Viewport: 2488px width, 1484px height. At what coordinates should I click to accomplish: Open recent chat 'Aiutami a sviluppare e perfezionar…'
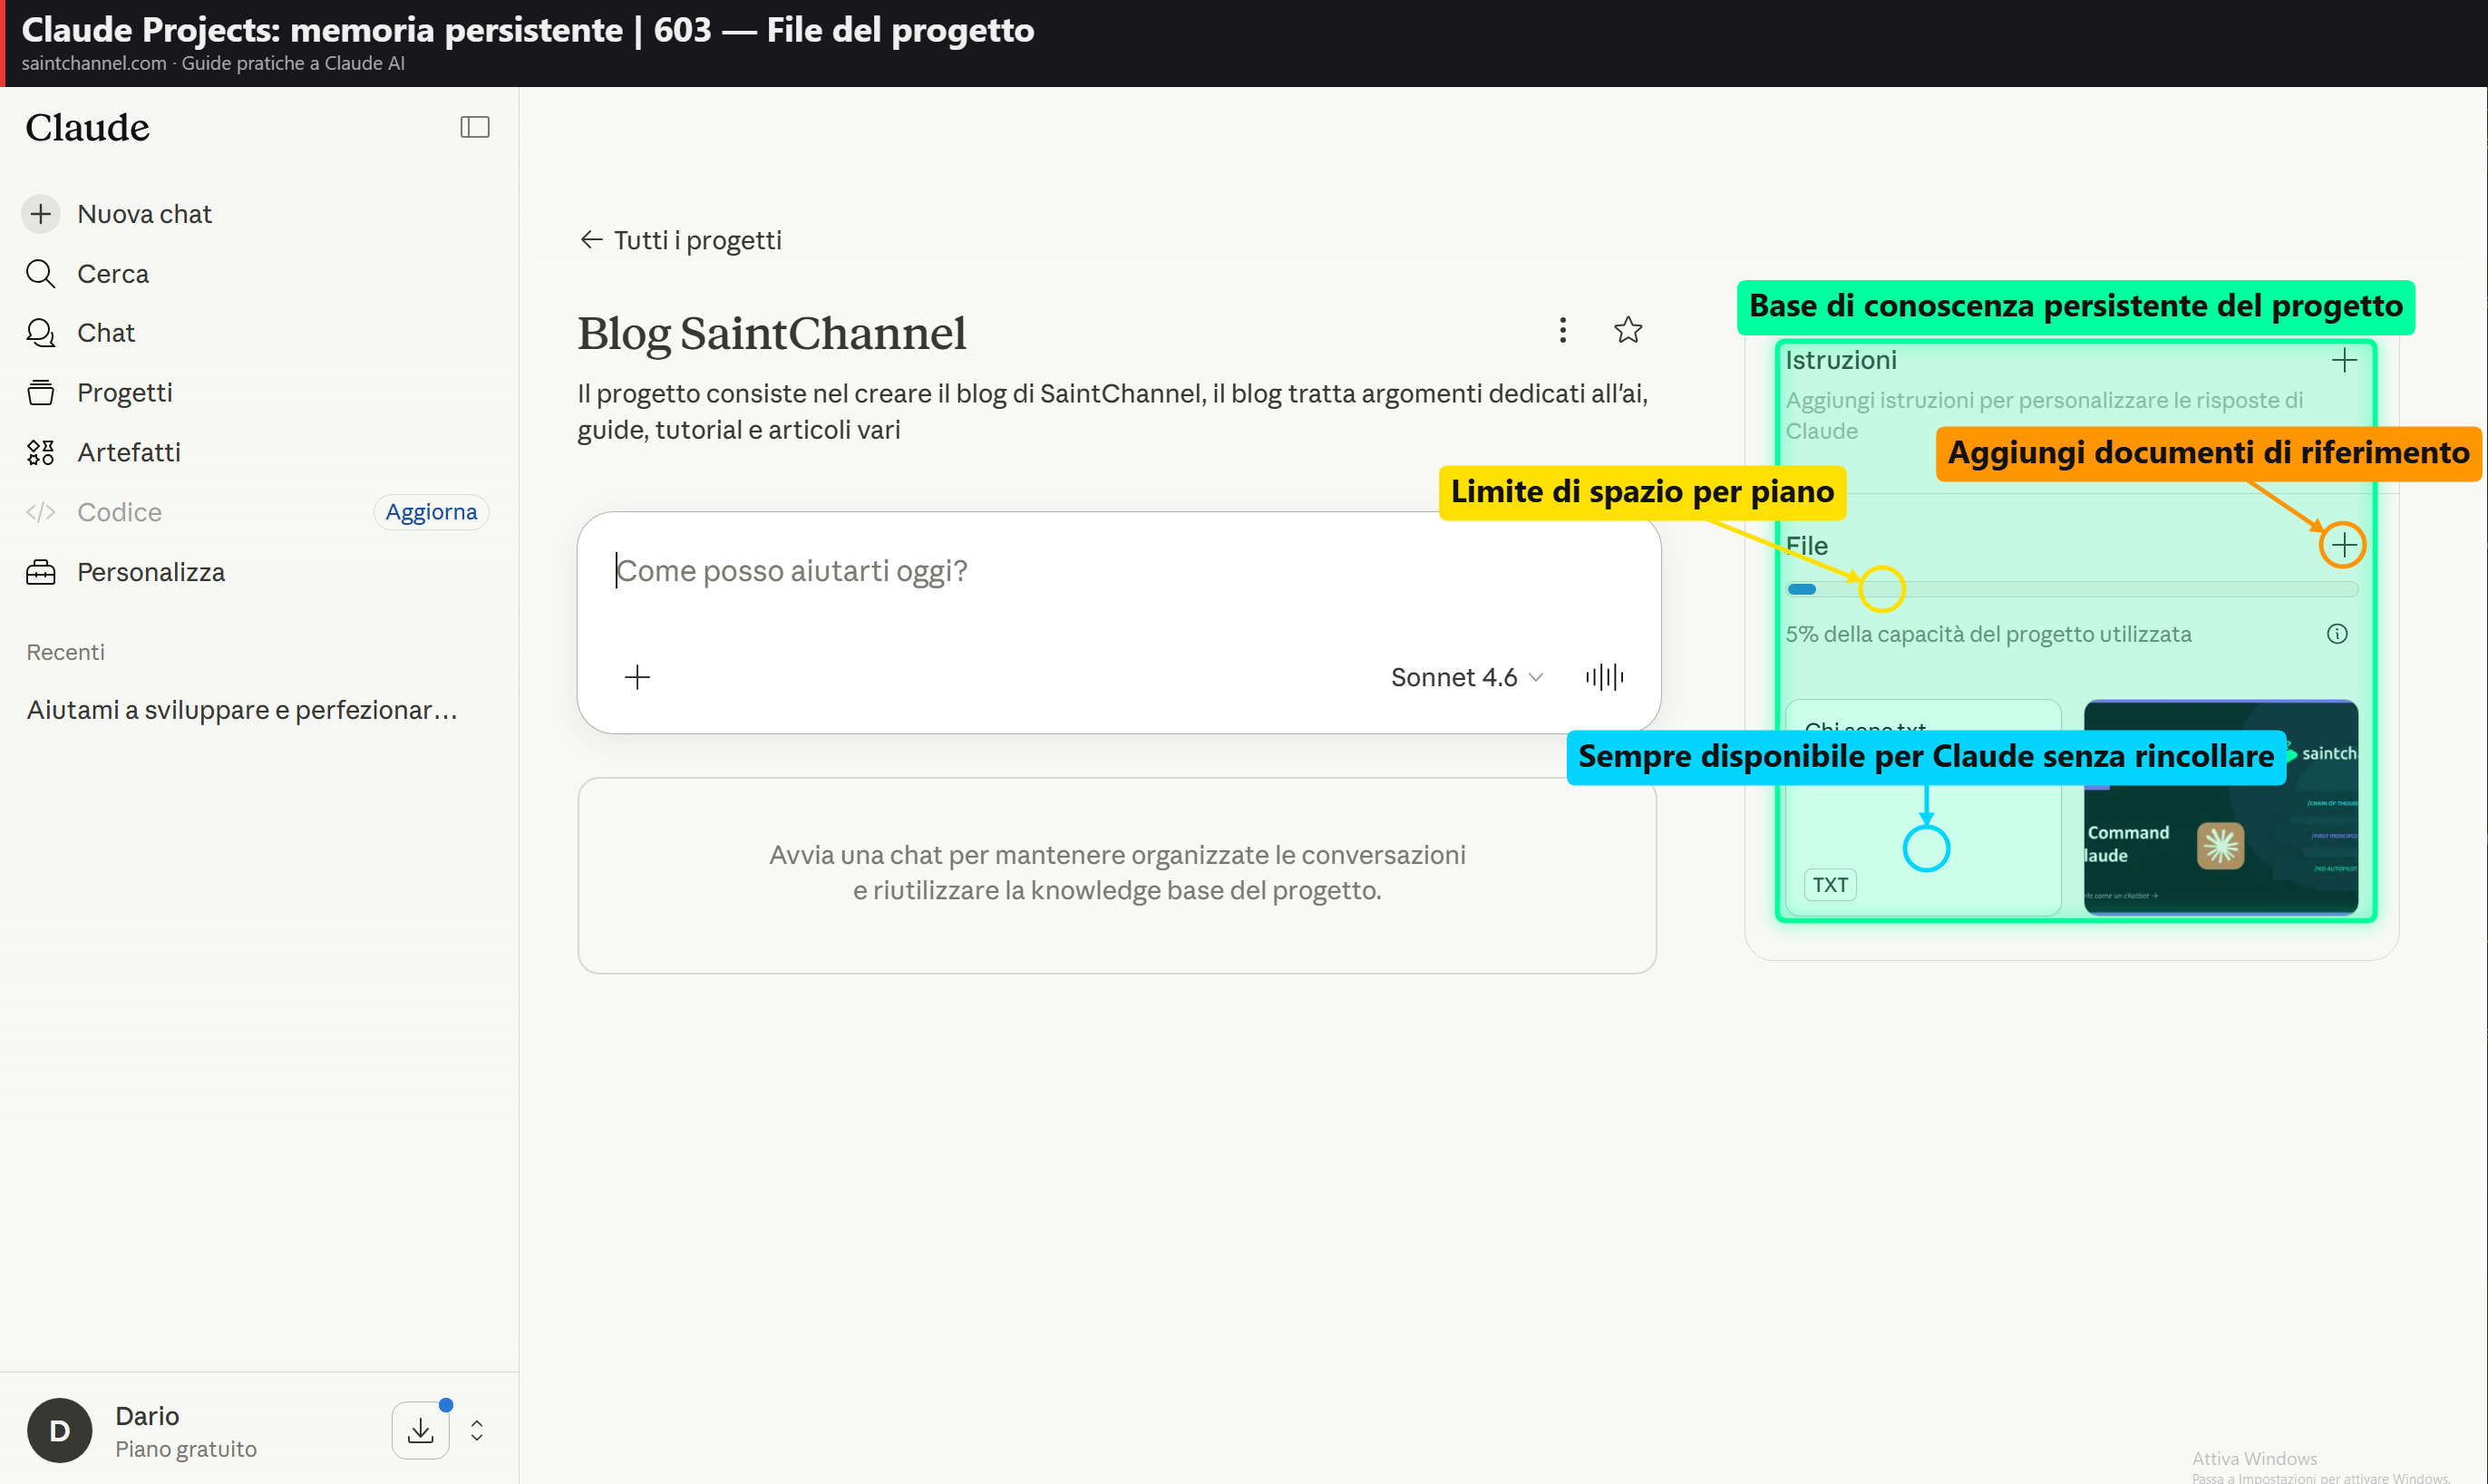click(x=242, y=710)
